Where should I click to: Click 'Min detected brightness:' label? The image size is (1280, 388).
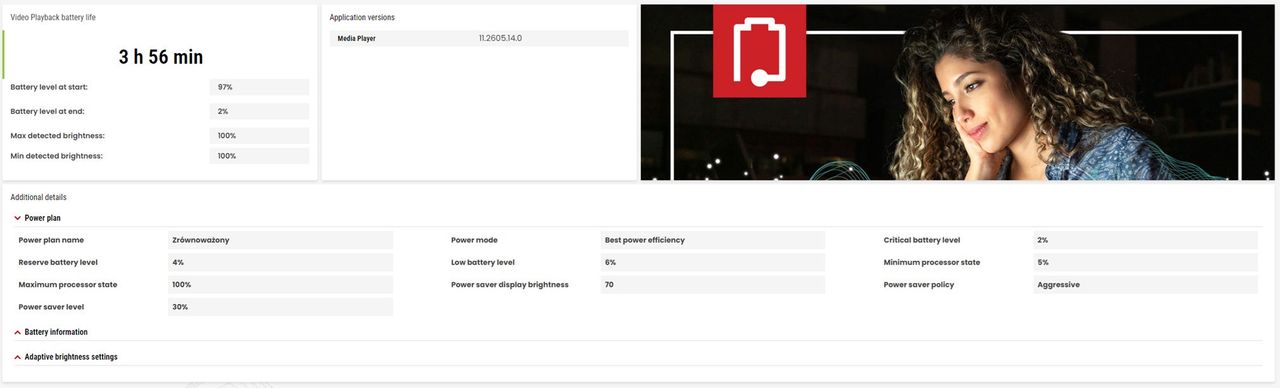56,156
